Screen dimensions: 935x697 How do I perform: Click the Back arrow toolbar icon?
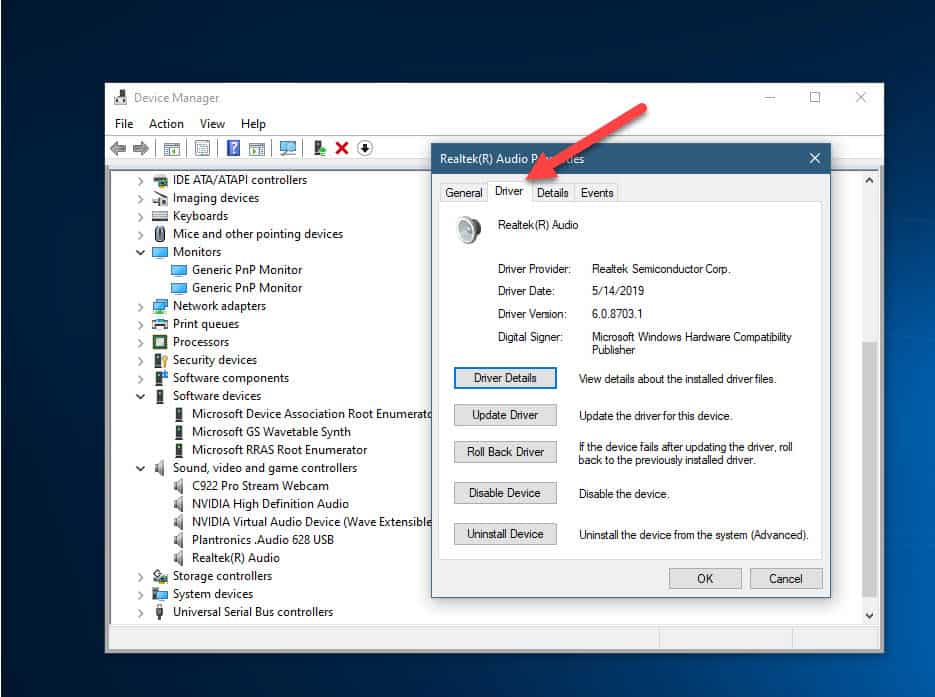[x=118, y=148]
